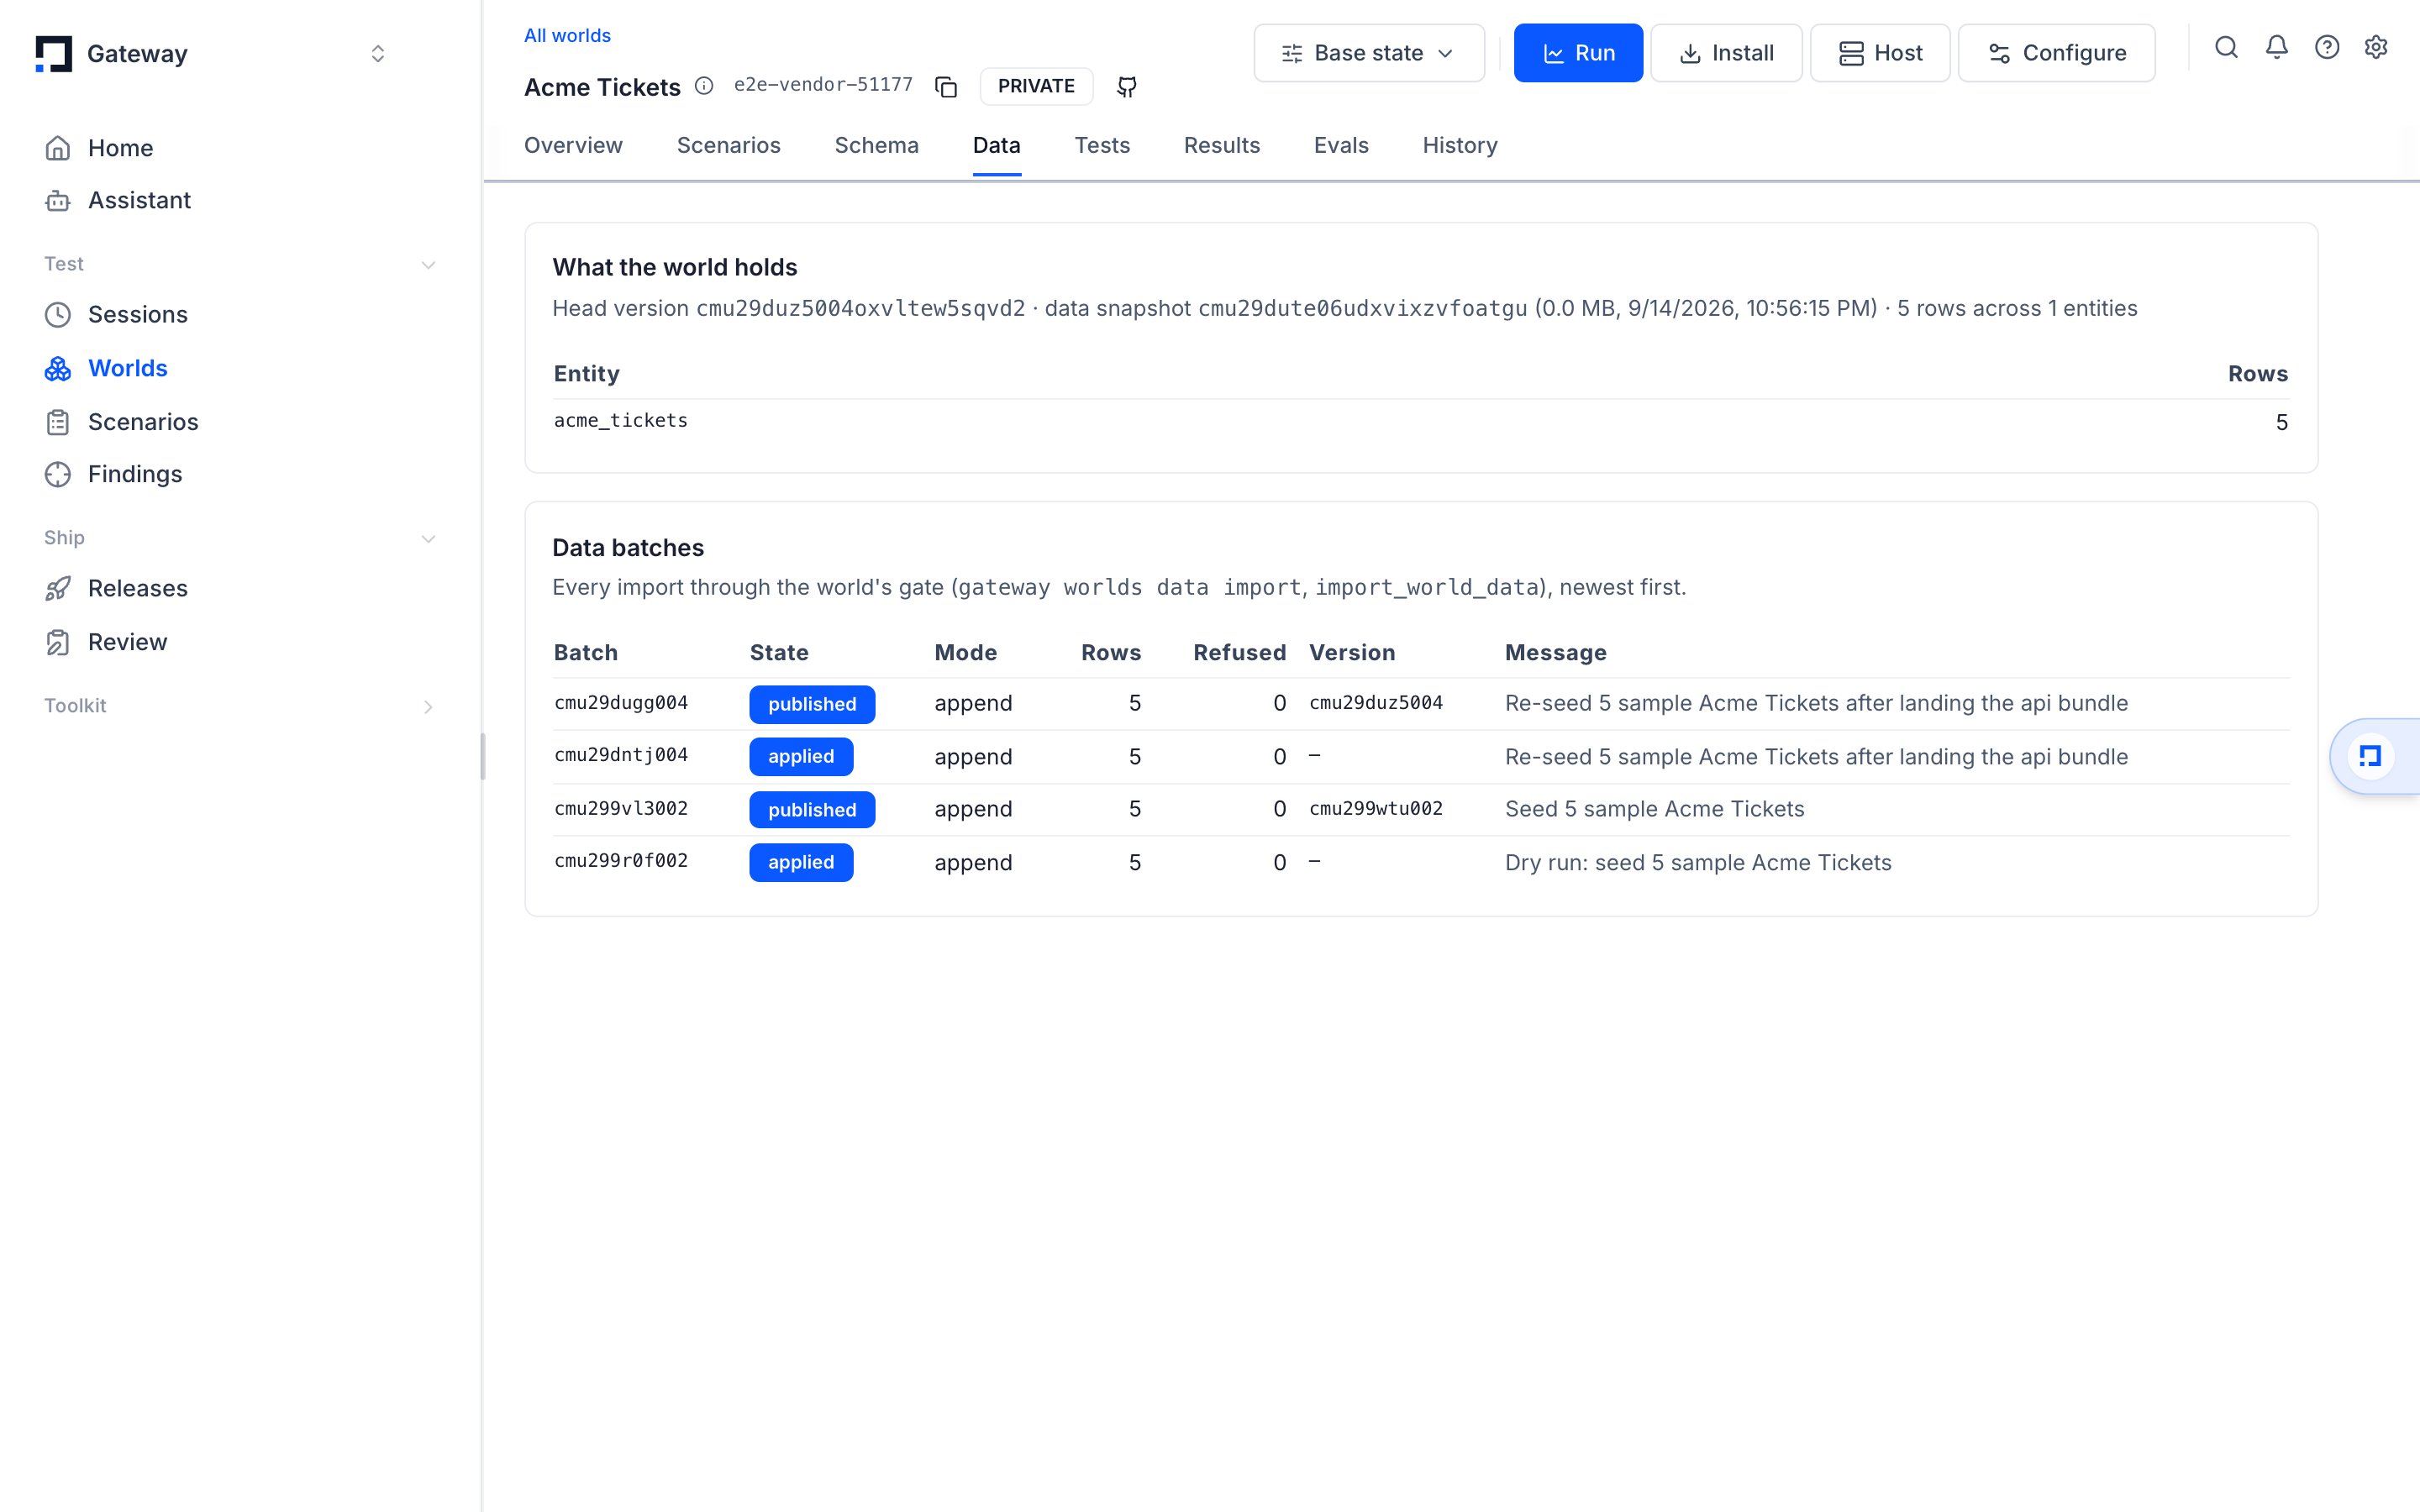
Task: Switch to the Results tab
Action: 1221,146
